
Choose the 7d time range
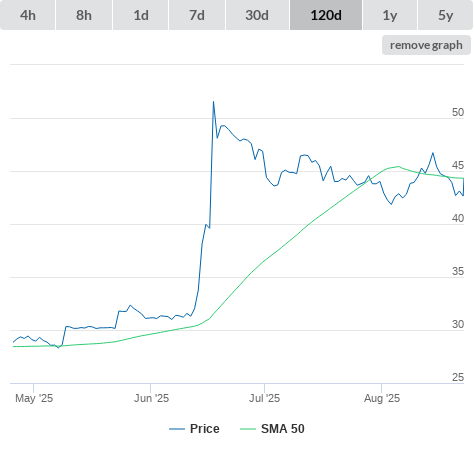point(197,15)
